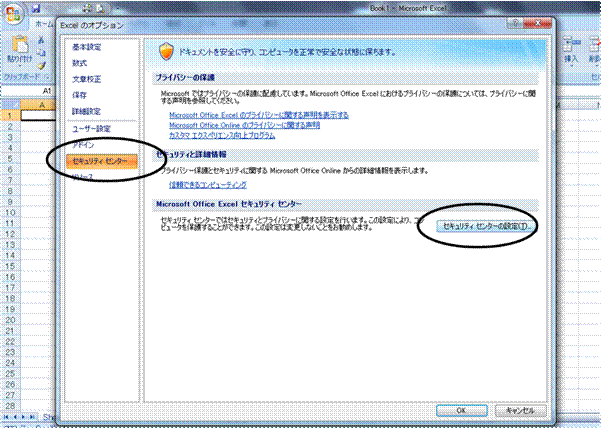Click the Format Painter brush icon
Screen dimensions: 601x428
(41, 66)
